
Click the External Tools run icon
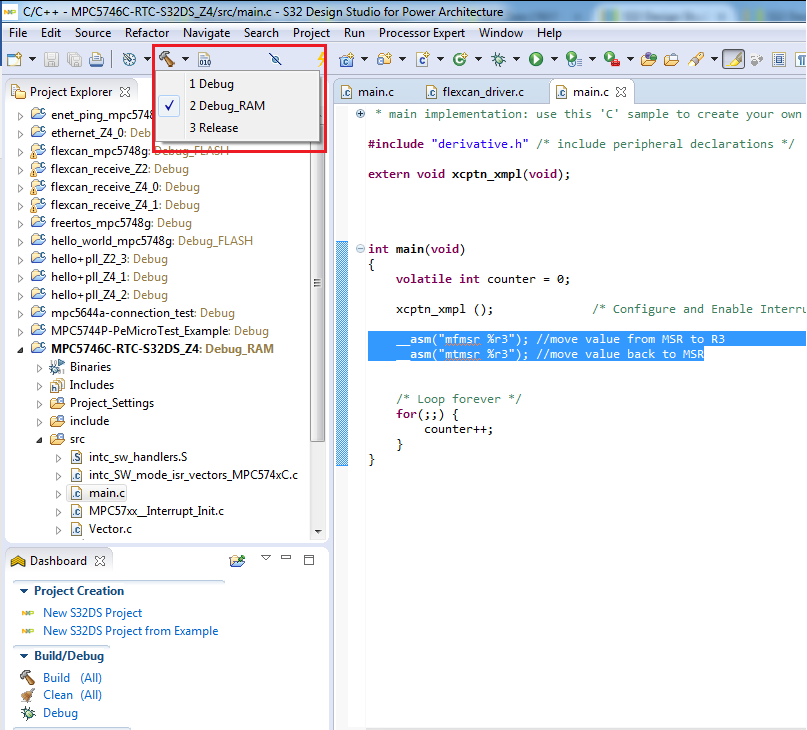(611, 59)
